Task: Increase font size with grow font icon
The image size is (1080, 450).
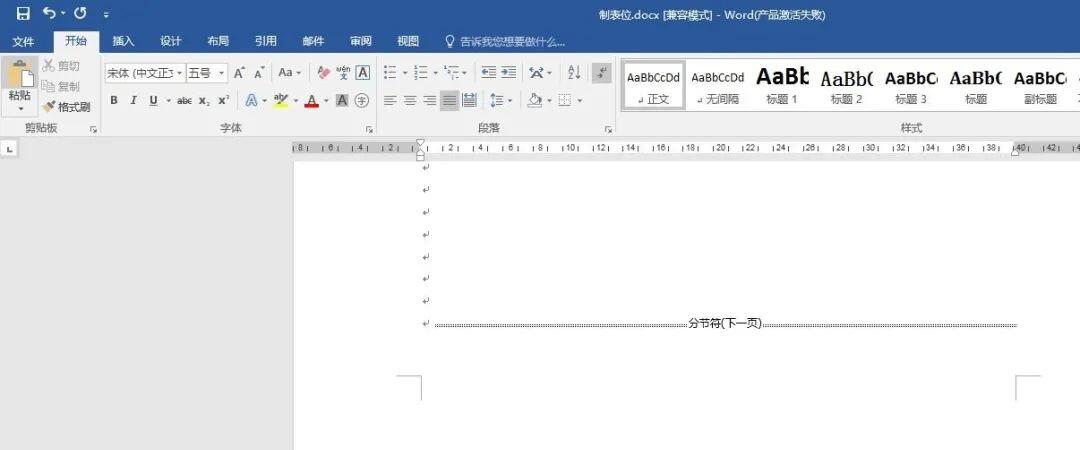Action: 239,72
